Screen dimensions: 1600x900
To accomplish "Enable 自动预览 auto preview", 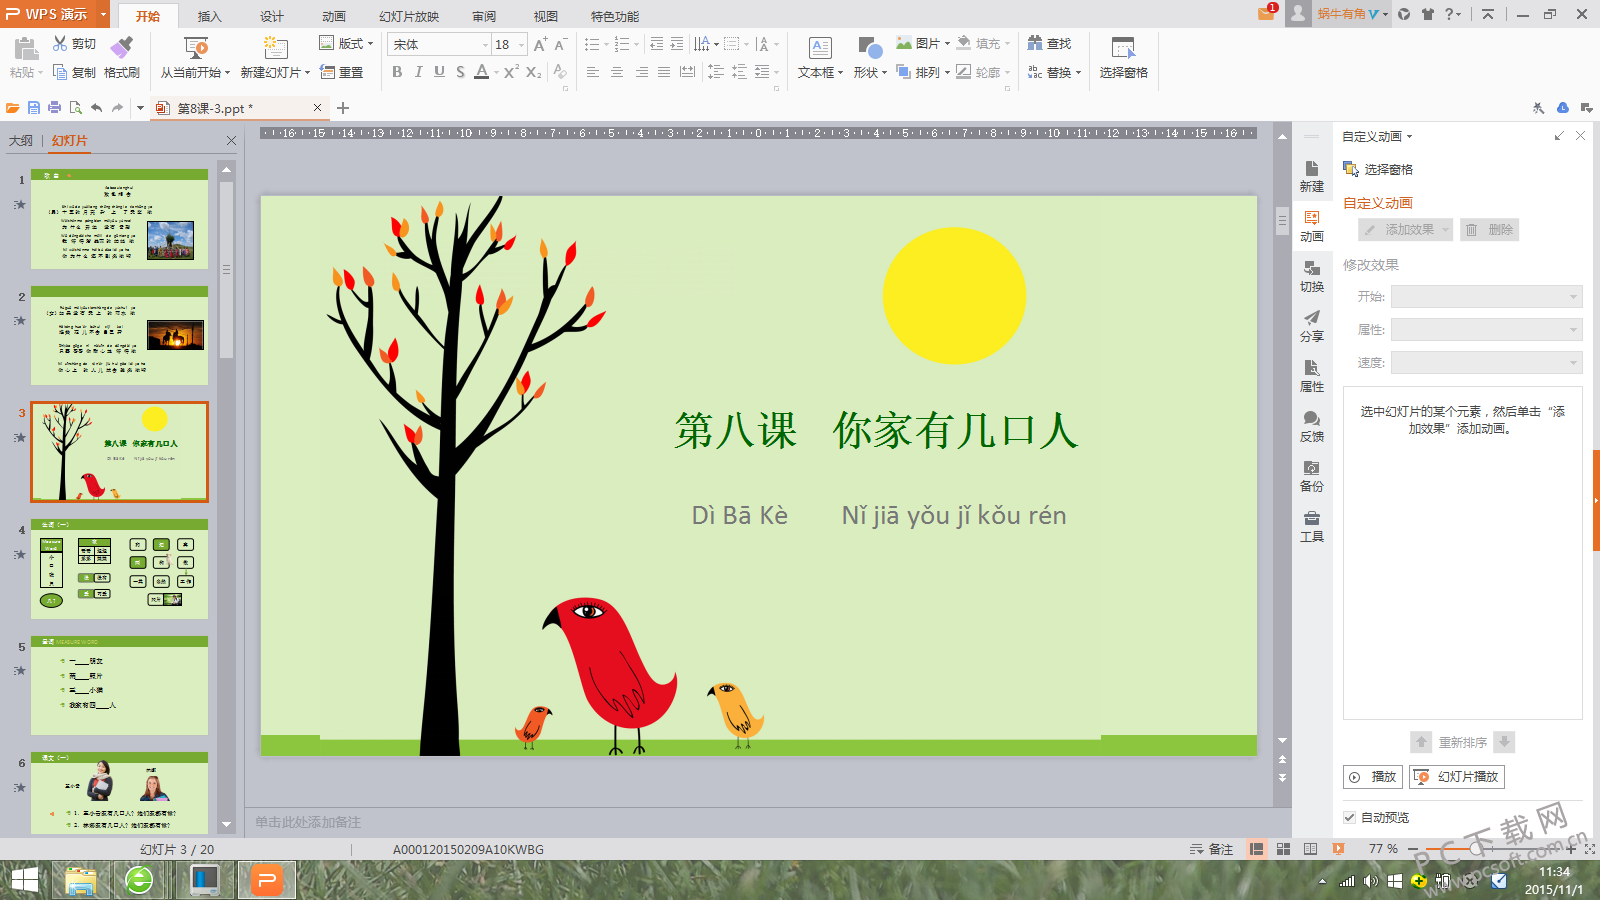I will [1351, 817].
